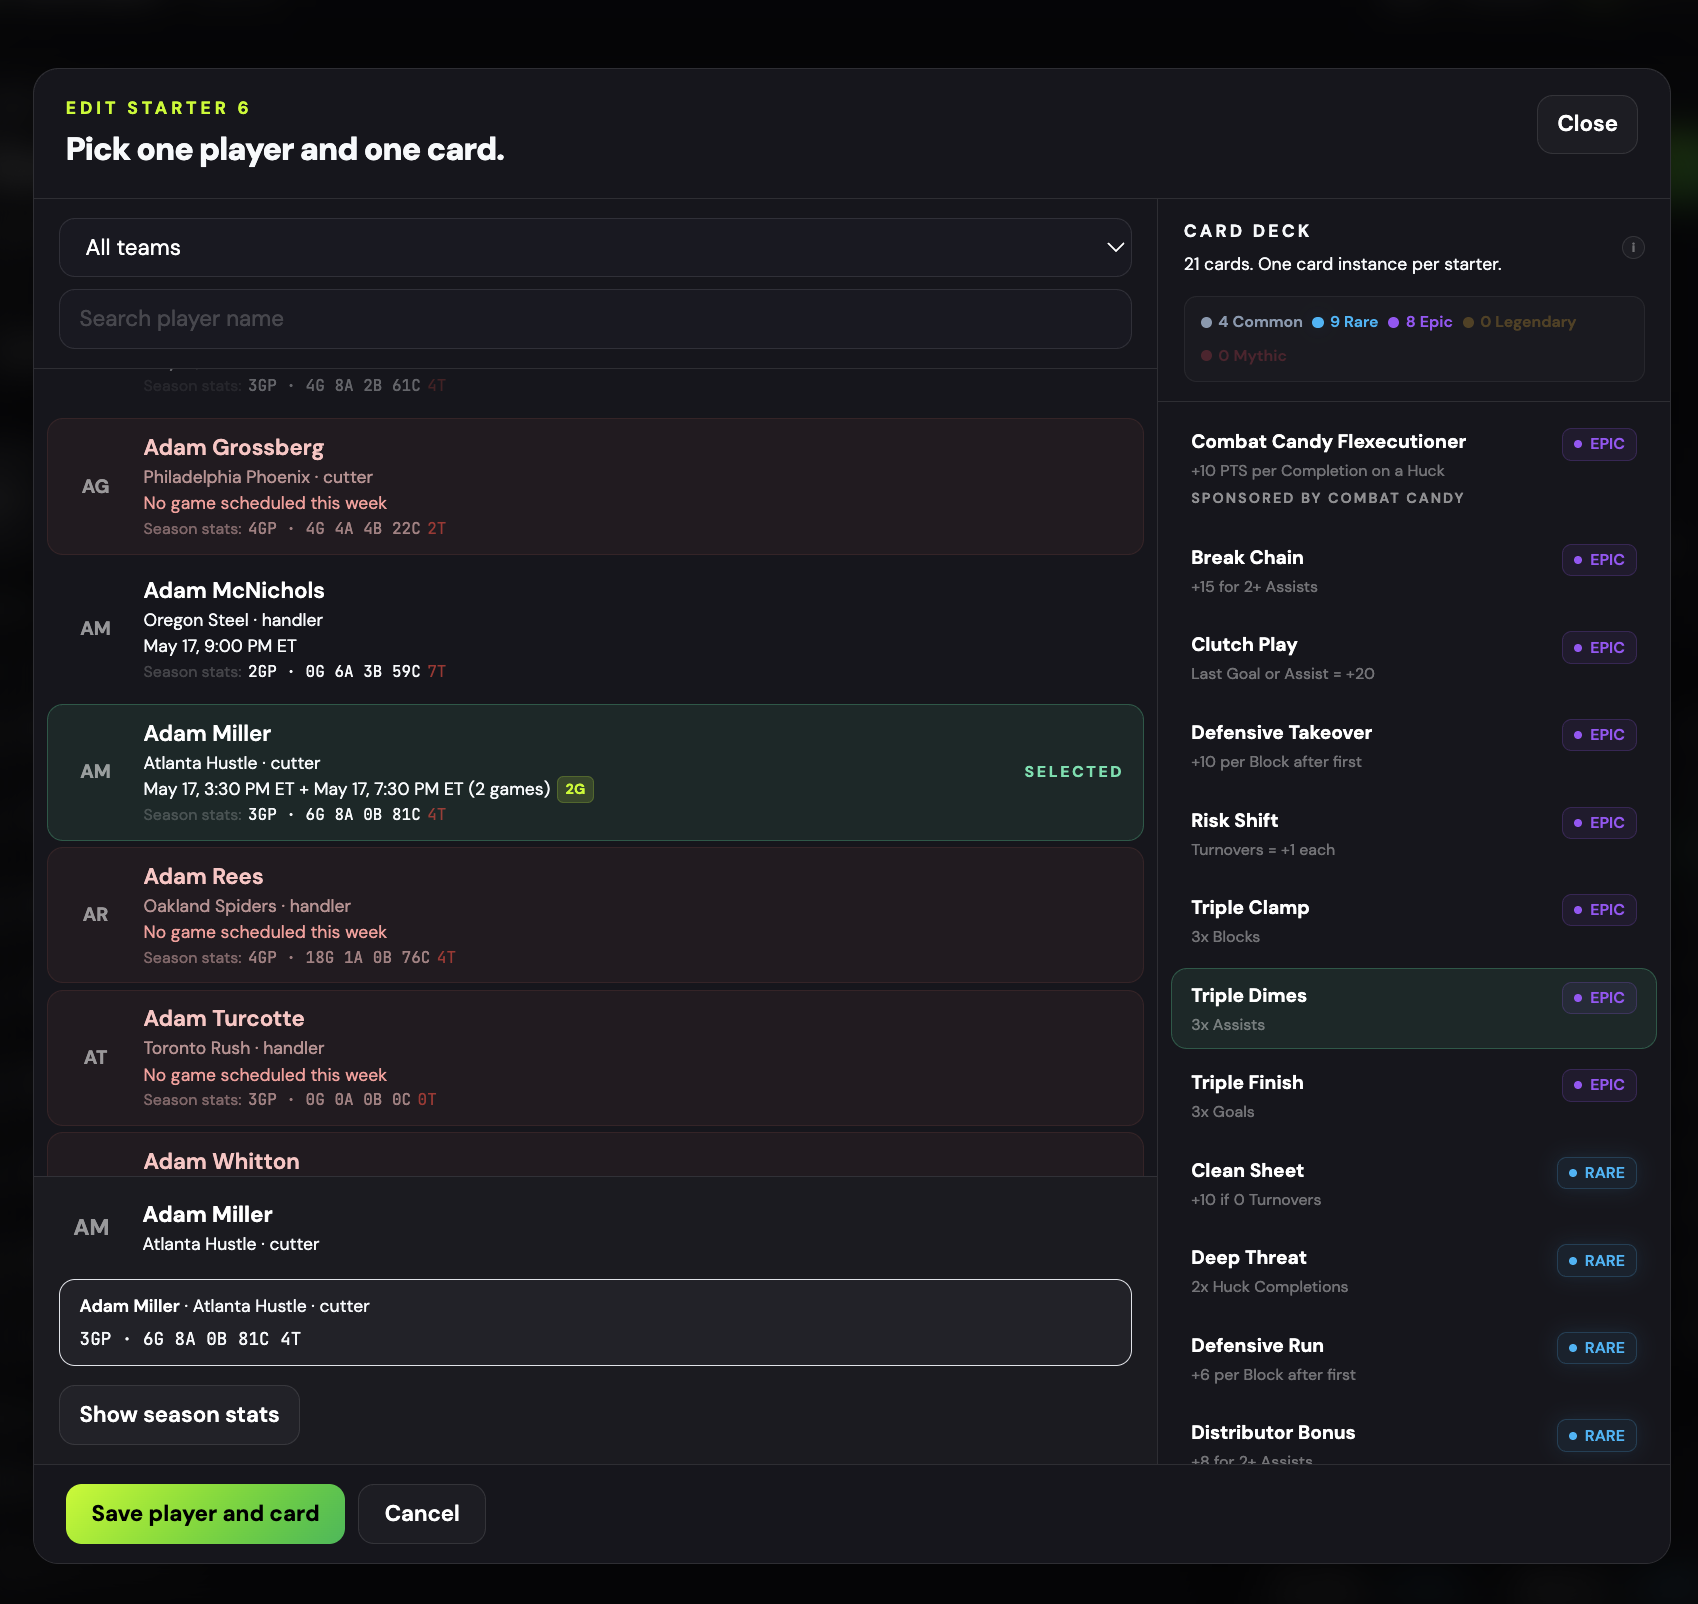Pick the Combat Candy Flexecutioner card
This screenshot has height=1604, width=1698.
pos(1413,469)
